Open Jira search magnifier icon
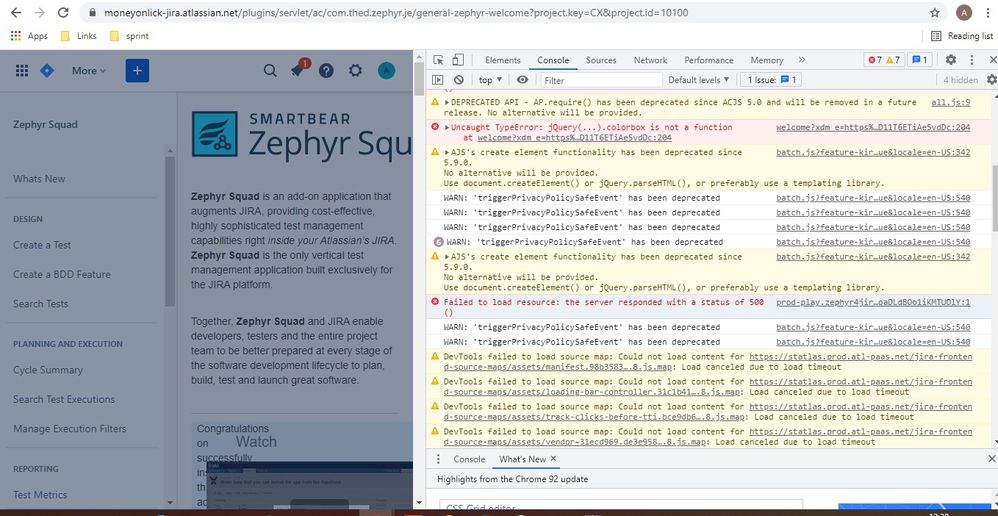The height and width of the screenshot is (516, 998). pos(270,71)
